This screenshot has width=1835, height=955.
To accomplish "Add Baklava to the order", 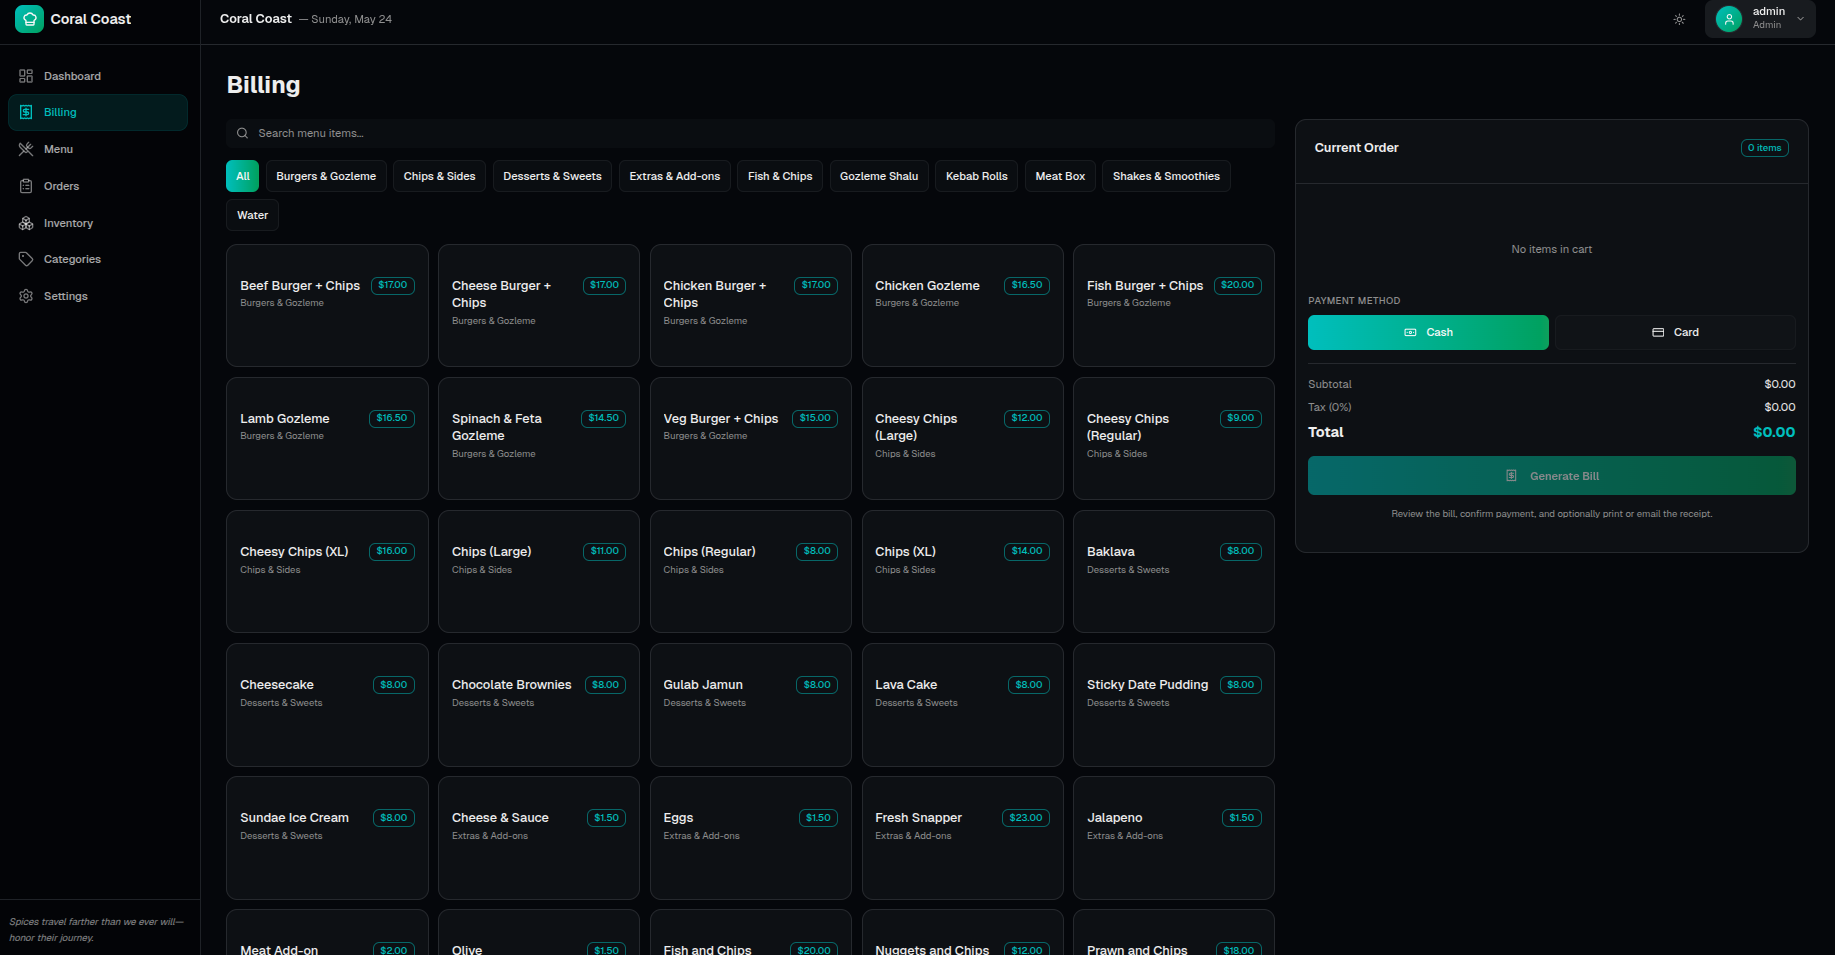I will (x=1174, y=571).
